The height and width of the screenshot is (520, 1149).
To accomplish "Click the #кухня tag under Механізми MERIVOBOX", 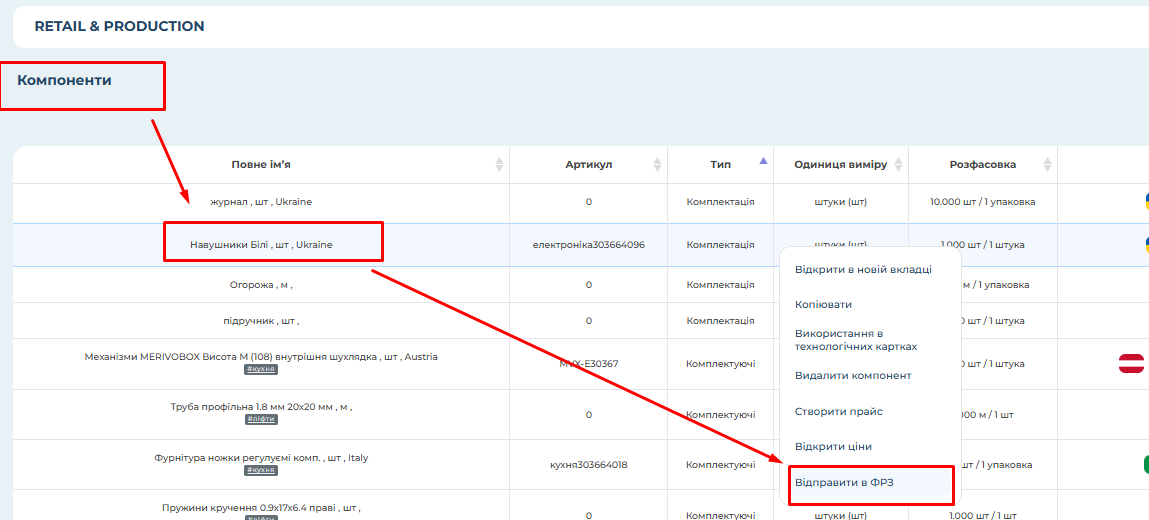I will pos(261,369).
